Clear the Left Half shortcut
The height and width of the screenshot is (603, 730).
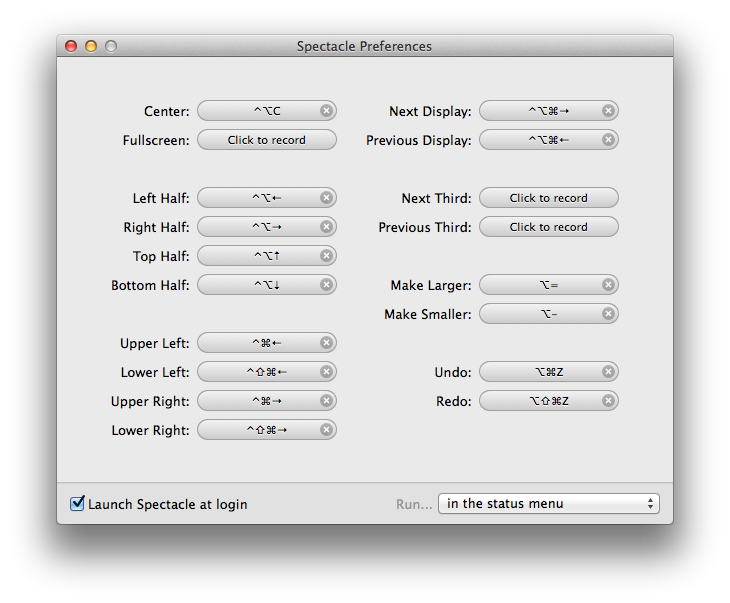point(326,198)
